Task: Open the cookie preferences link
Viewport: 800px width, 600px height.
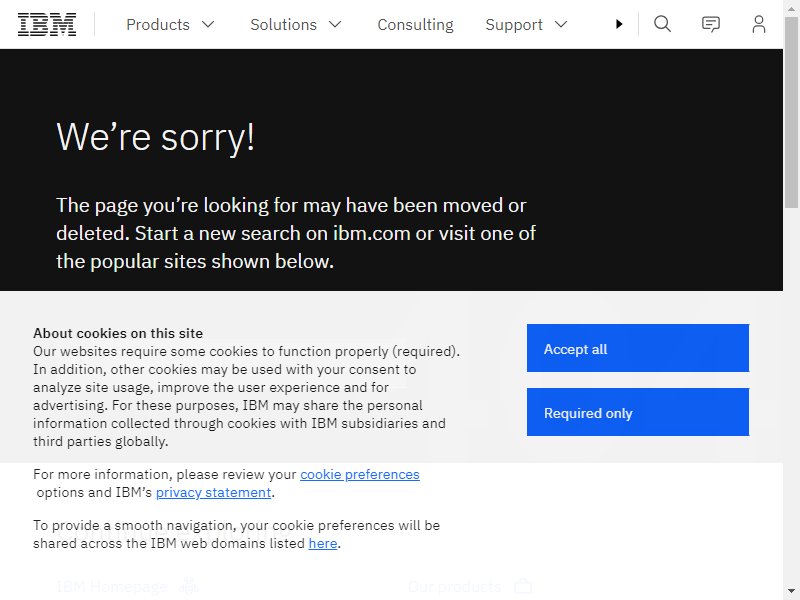Action: click(x=360, y=474)
